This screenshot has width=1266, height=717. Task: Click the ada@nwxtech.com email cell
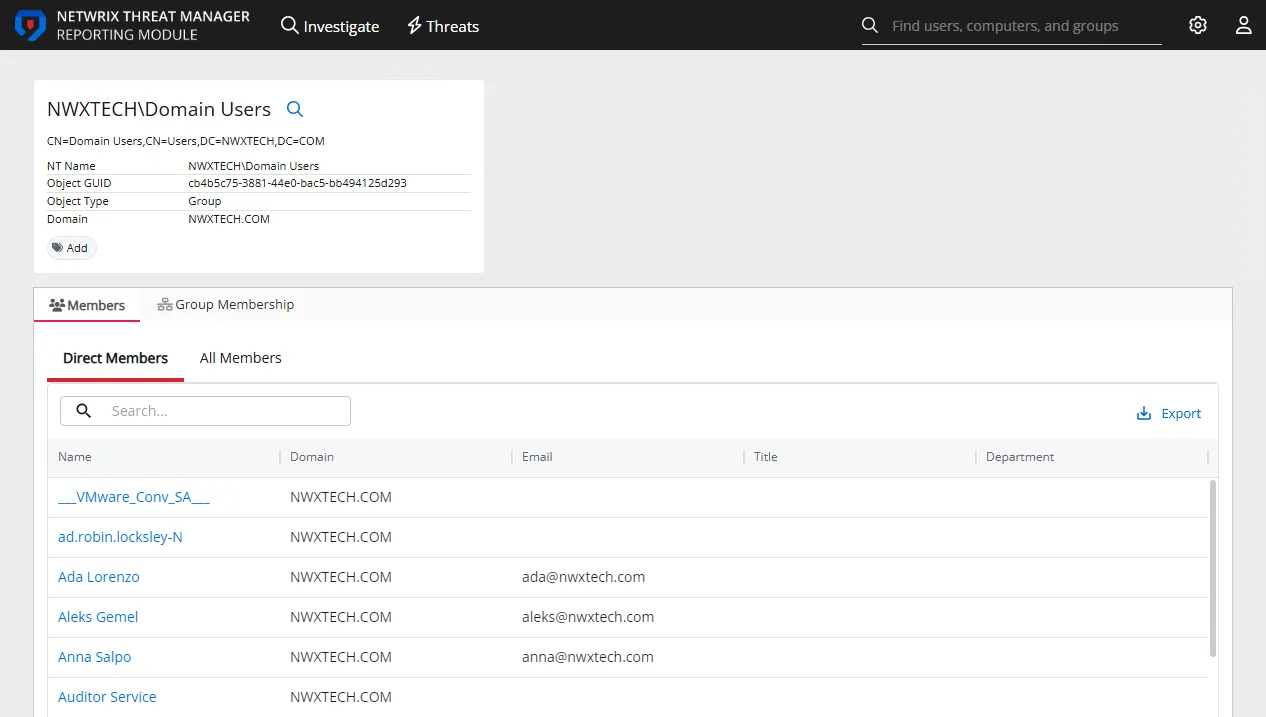coord(584,577)
